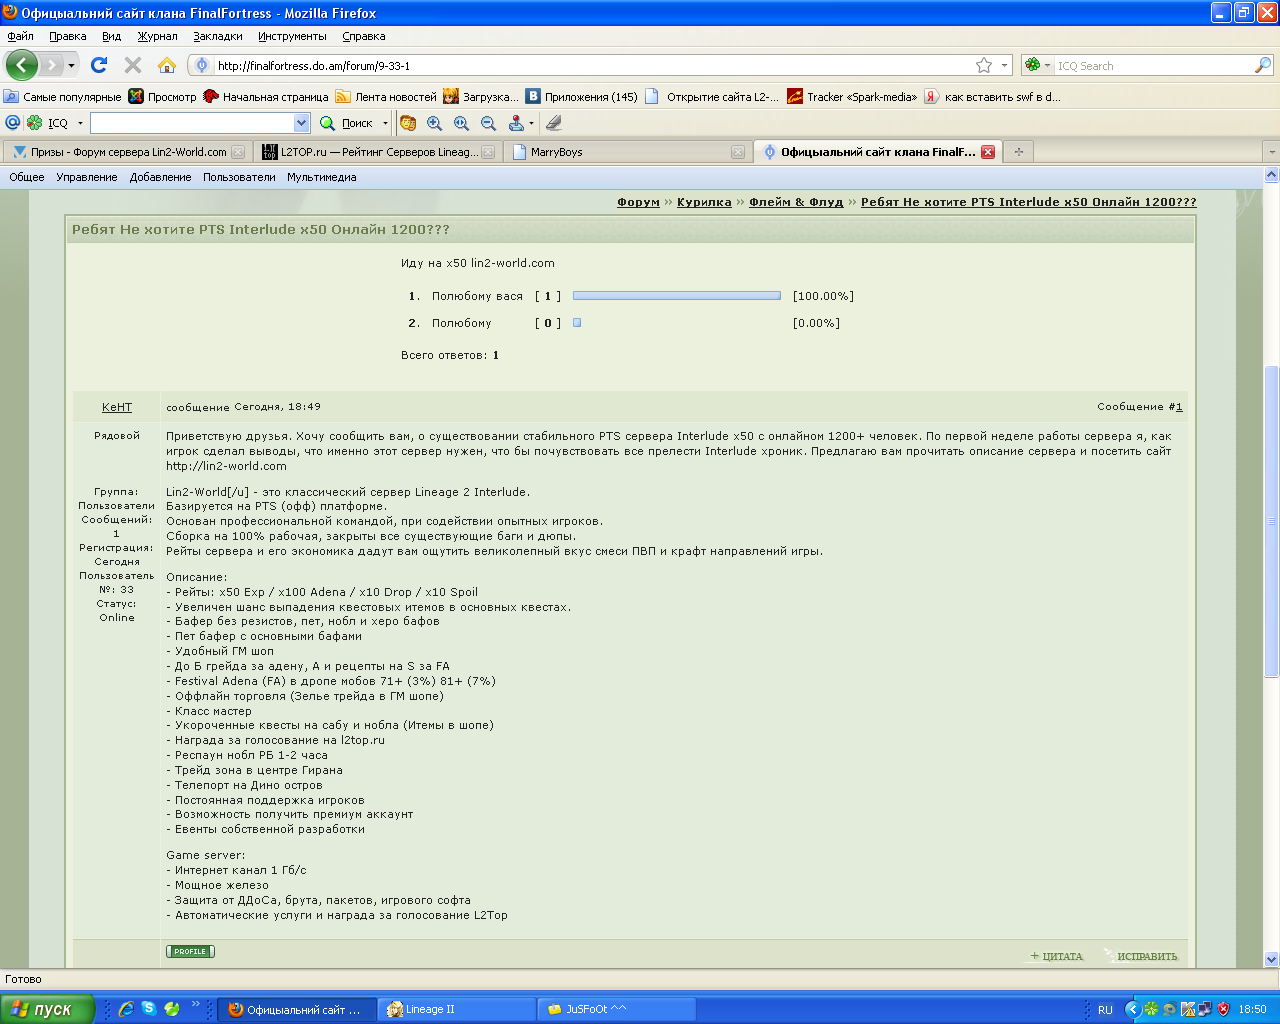This screenshot has height=1024, width=1280.
Task: Click the zoom reset magnifier icon
Action: pos(462,123)
